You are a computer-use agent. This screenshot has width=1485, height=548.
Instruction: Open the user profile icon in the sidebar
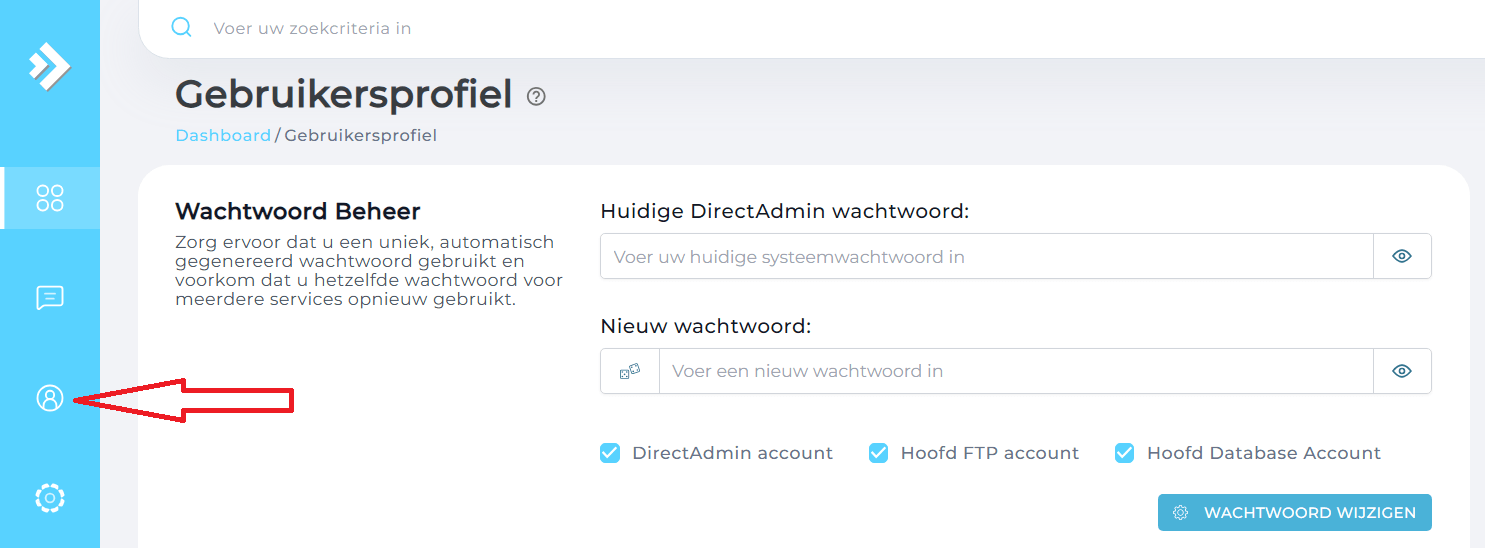click(x=50, y=398)
